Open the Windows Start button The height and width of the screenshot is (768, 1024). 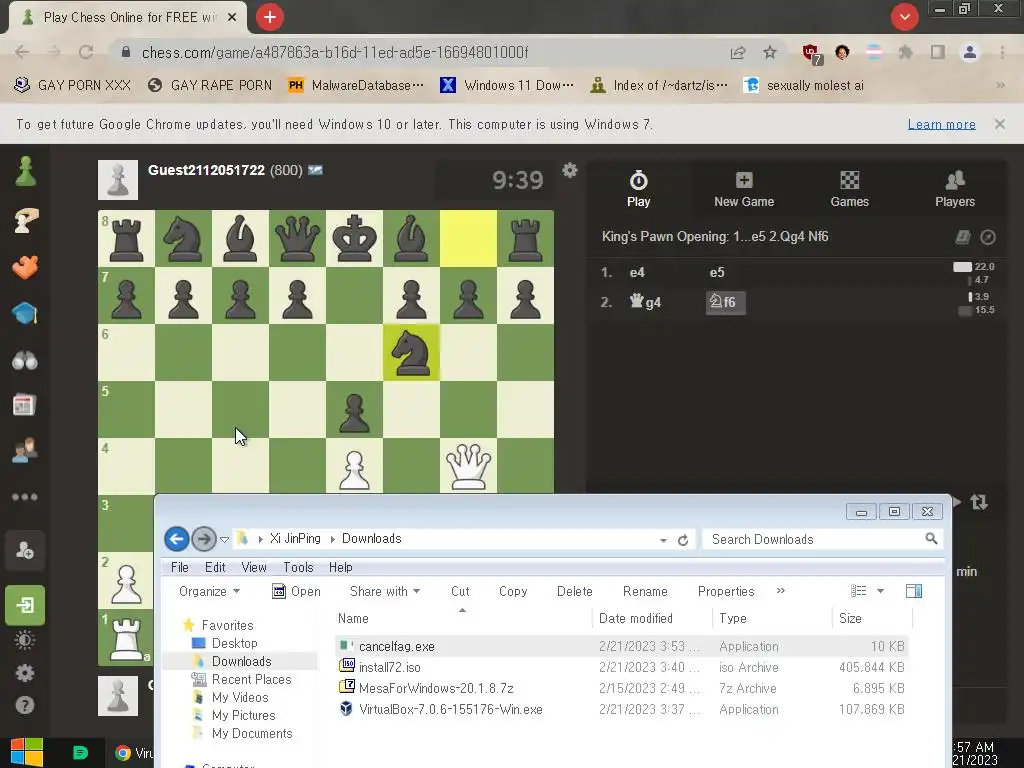click(27, 752)
